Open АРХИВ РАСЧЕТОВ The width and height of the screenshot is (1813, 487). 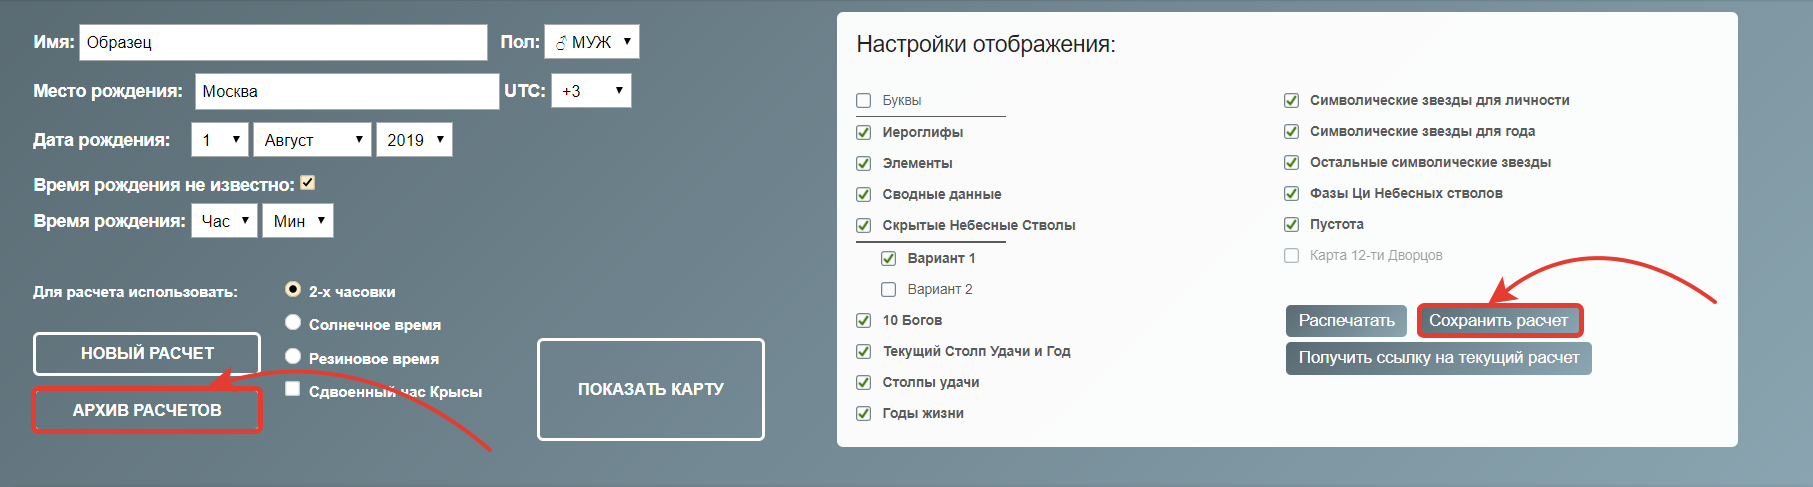pyautogui.click(x=147, y=410)
